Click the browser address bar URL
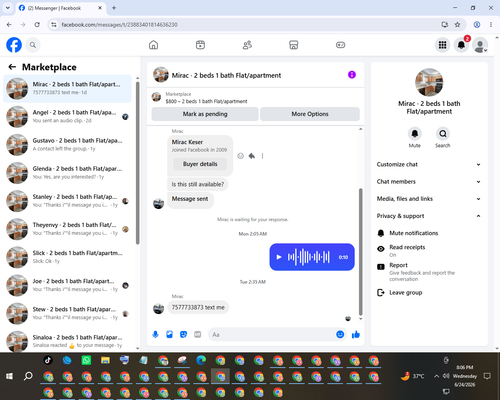500x400 pixels. tap(119, 25)
